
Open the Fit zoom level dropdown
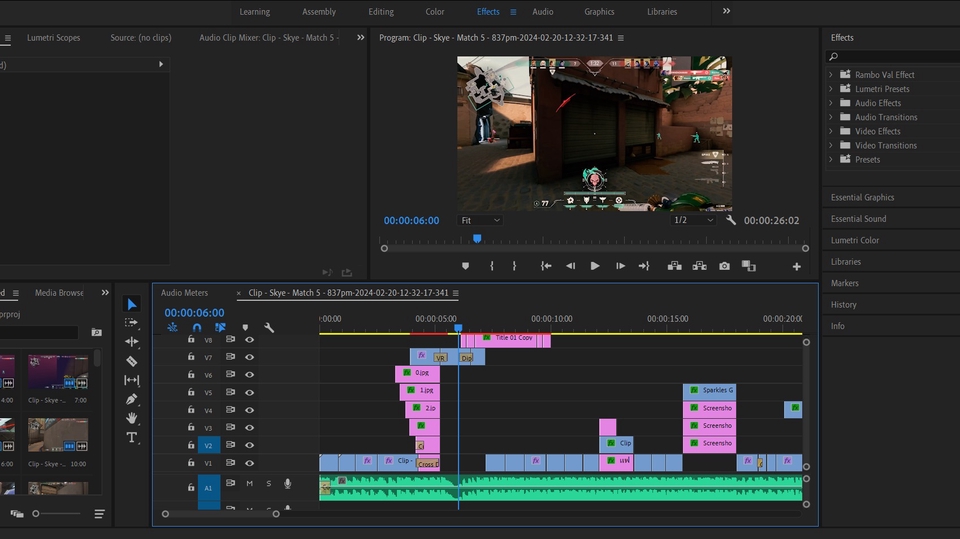[480, 220]
